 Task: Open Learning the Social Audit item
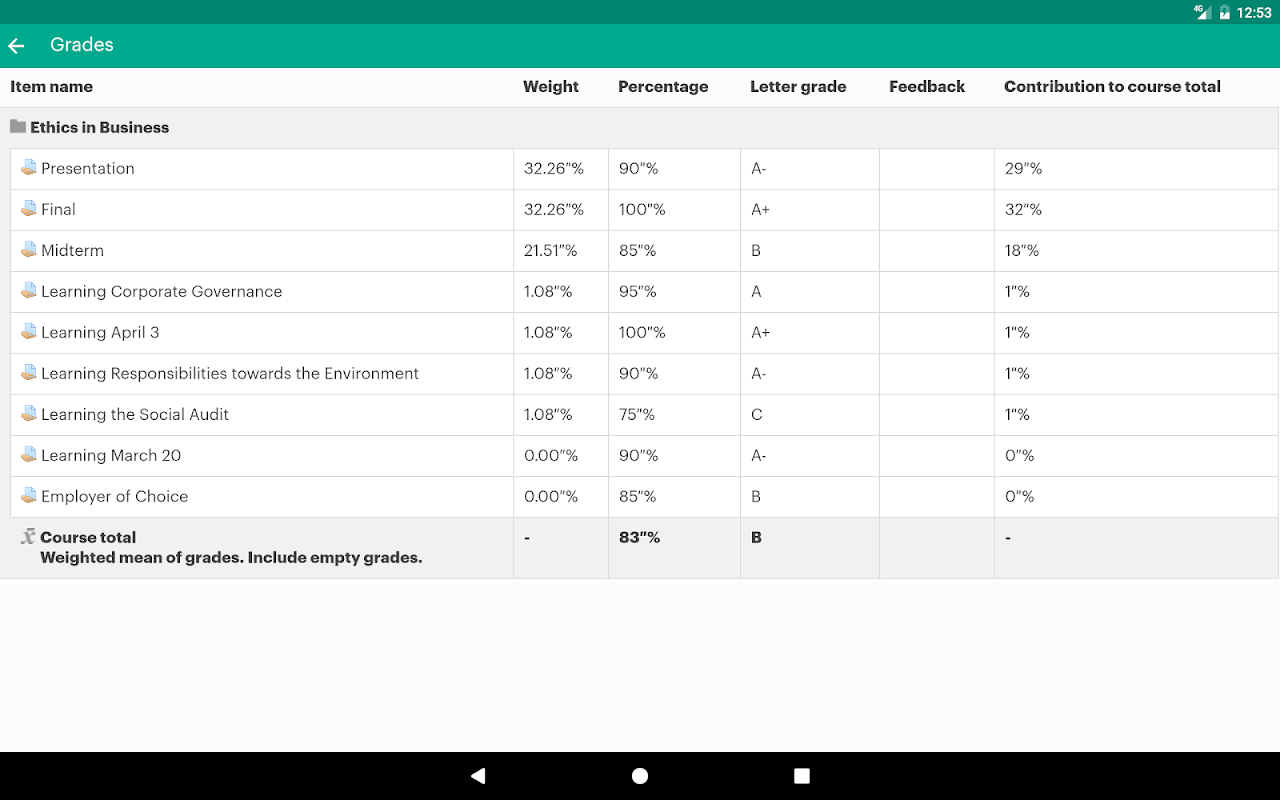(x=135, y=414)
